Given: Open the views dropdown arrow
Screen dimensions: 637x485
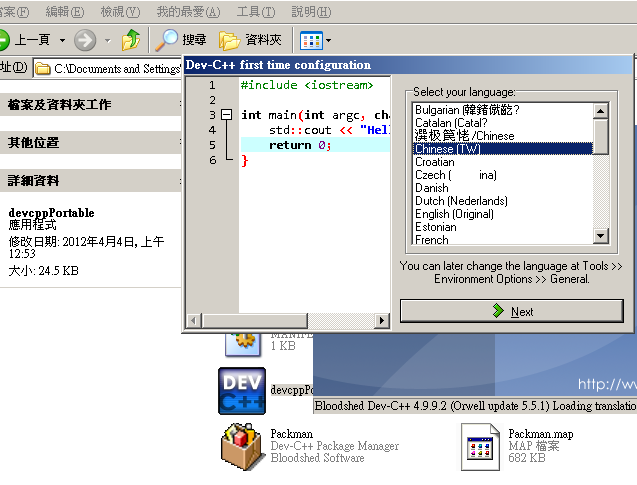Looking at the screenshot, I should [328, 41].
